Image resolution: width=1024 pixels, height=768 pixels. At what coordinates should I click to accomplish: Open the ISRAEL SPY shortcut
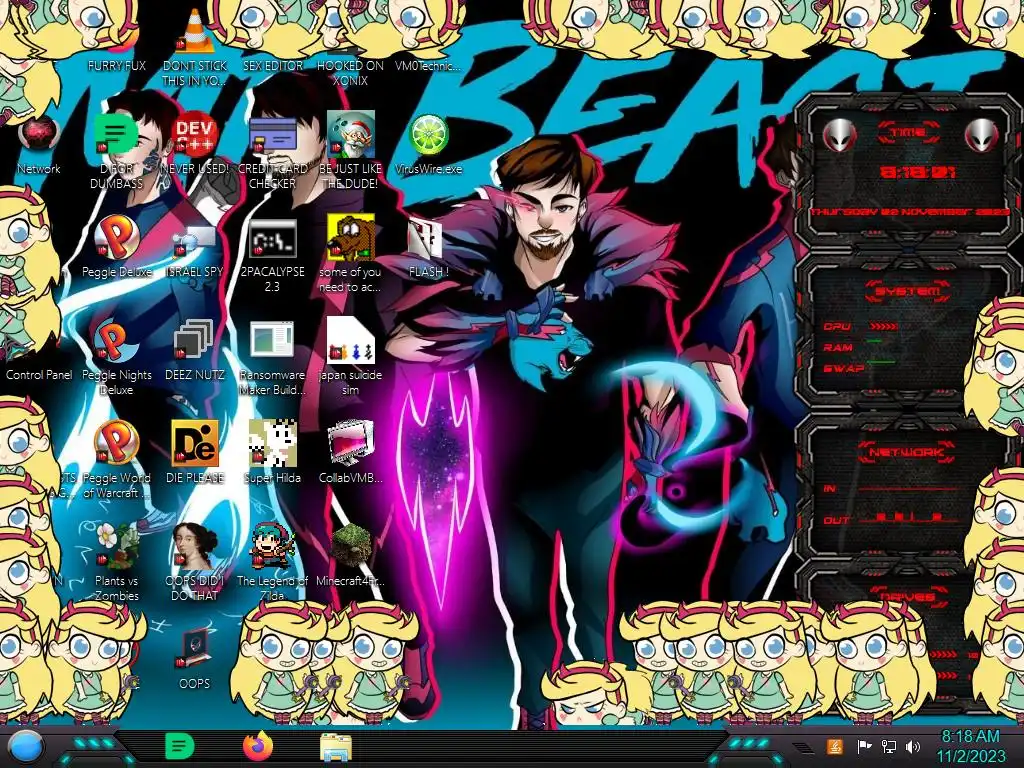(195, 240)
